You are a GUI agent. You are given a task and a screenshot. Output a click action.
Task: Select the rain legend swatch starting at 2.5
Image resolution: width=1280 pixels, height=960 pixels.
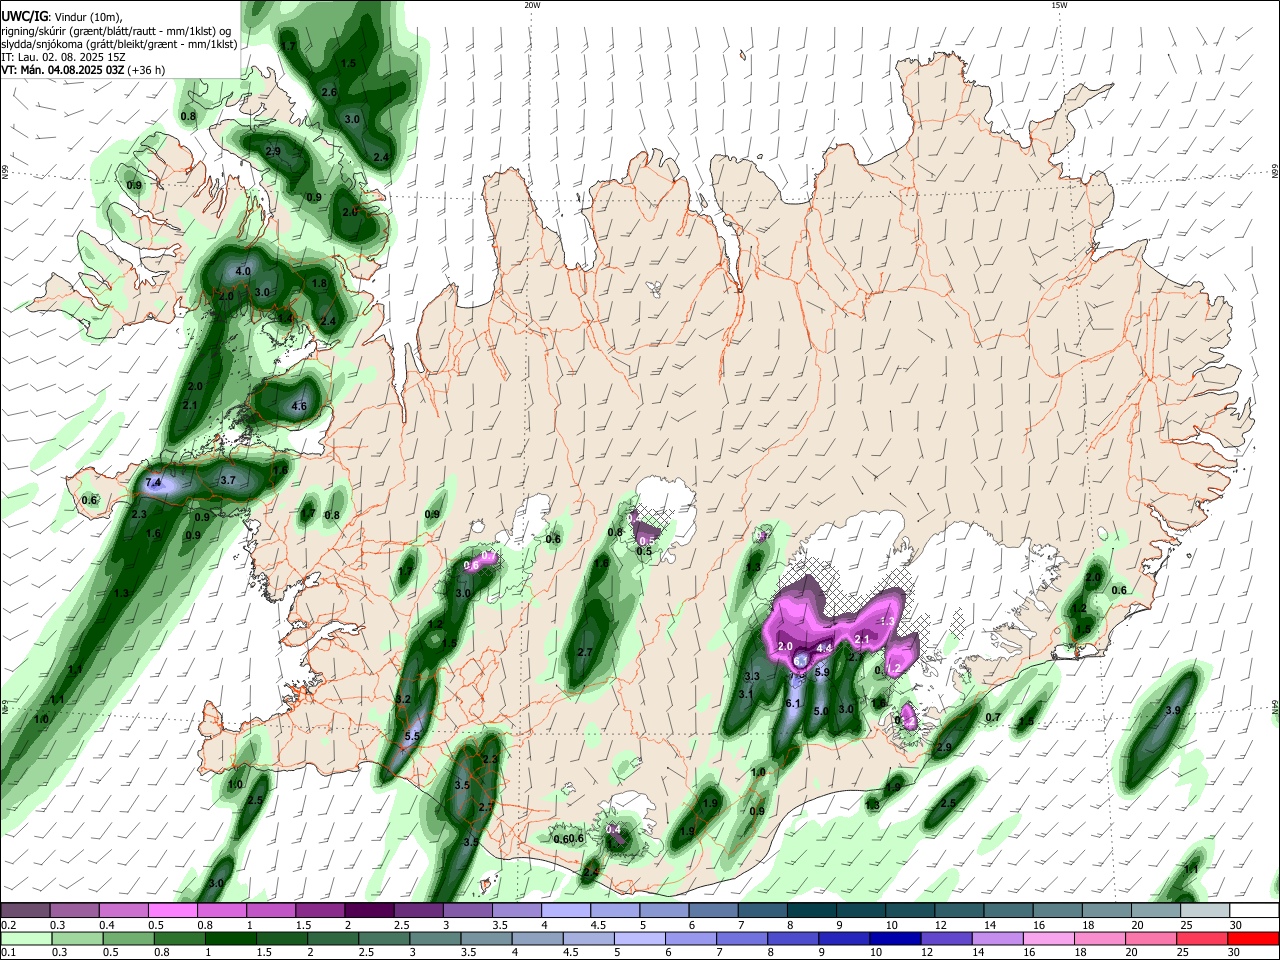[384, 938]
